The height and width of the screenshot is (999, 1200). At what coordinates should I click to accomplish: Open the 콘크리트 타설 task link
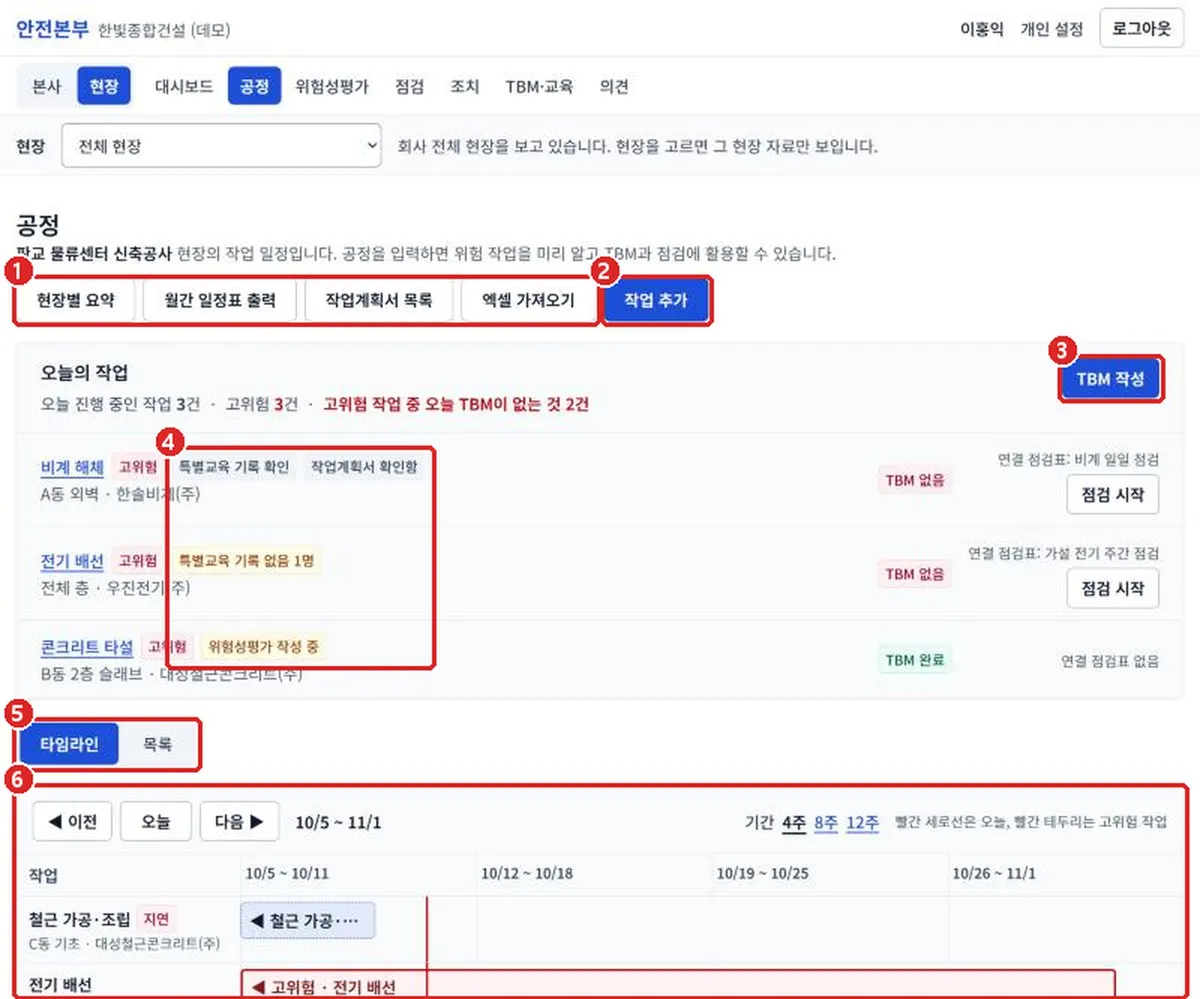pos(87,646)
